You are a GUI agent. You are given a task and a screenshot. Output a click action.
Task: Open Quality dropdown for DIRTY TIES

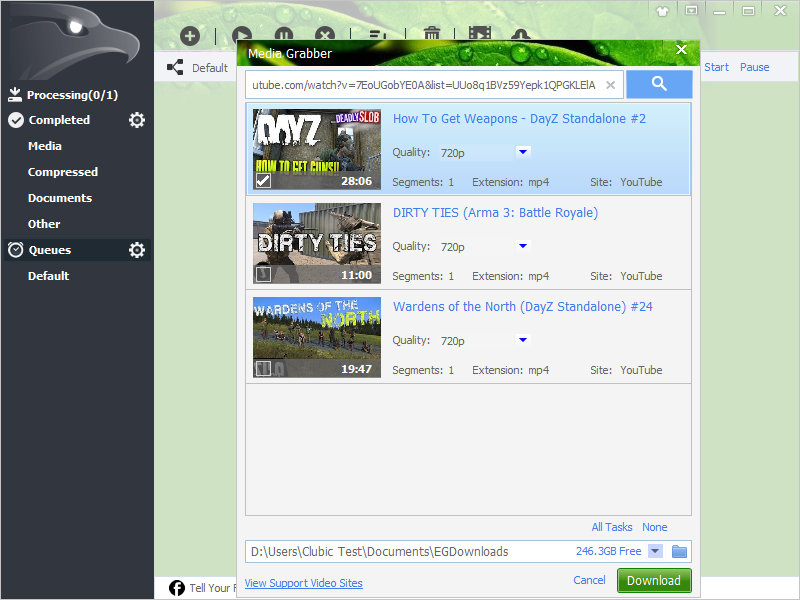pyautogui.click(x=522, y=246)
